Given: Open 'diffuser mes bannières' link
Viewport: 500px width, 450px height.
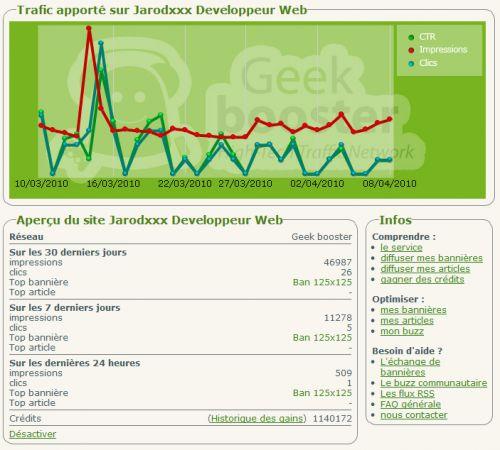Looking at the screenshot, I should (431, 258).
